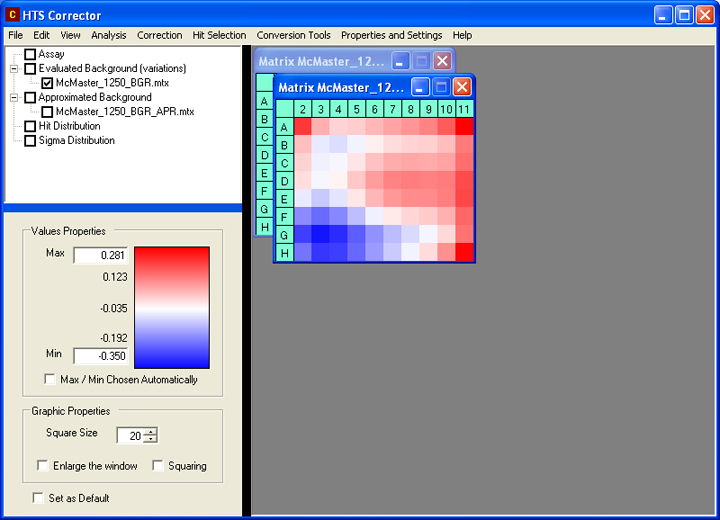
Task: Toggle the Assay checkbox
Action: click(30, 54)
